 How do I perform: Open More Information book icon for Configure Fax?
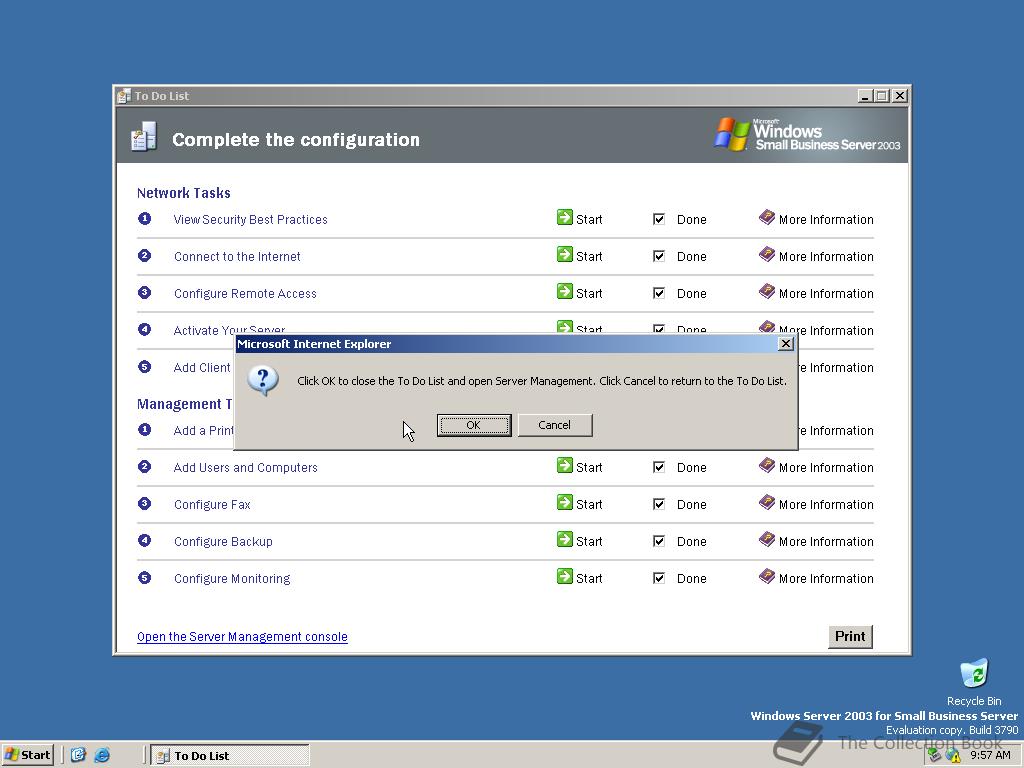[x=767, y=502]
